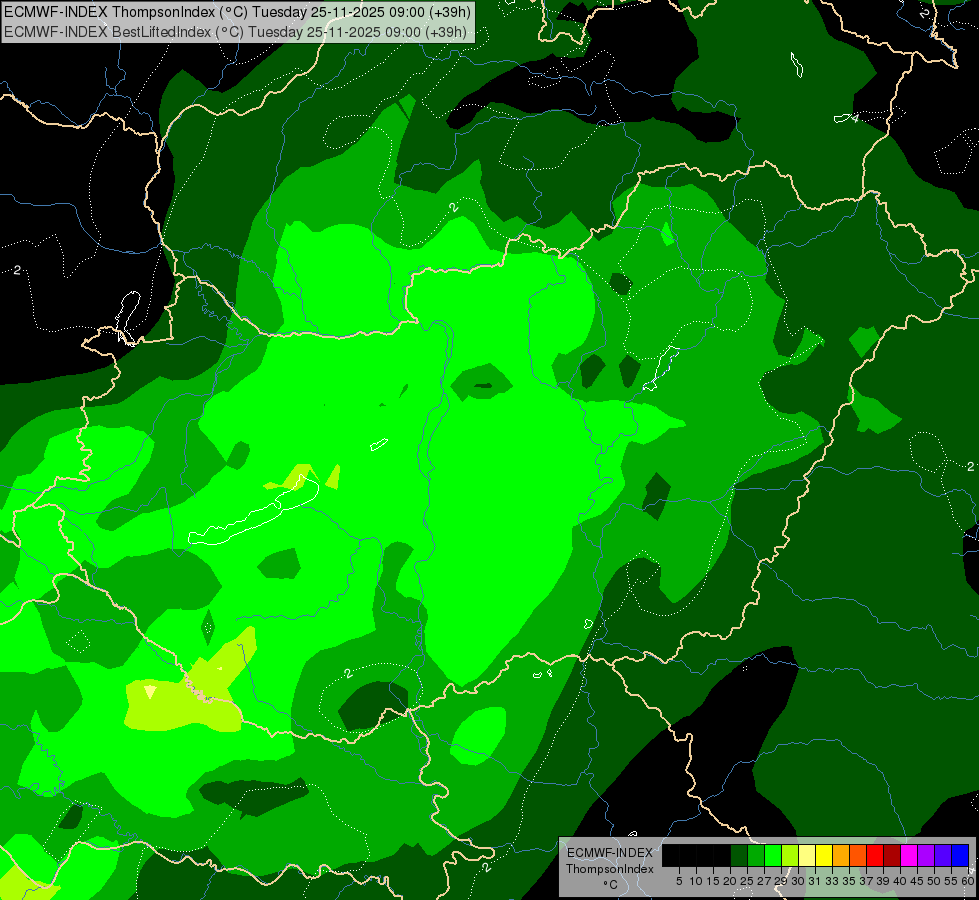Click the legend tick value 15

714,881
